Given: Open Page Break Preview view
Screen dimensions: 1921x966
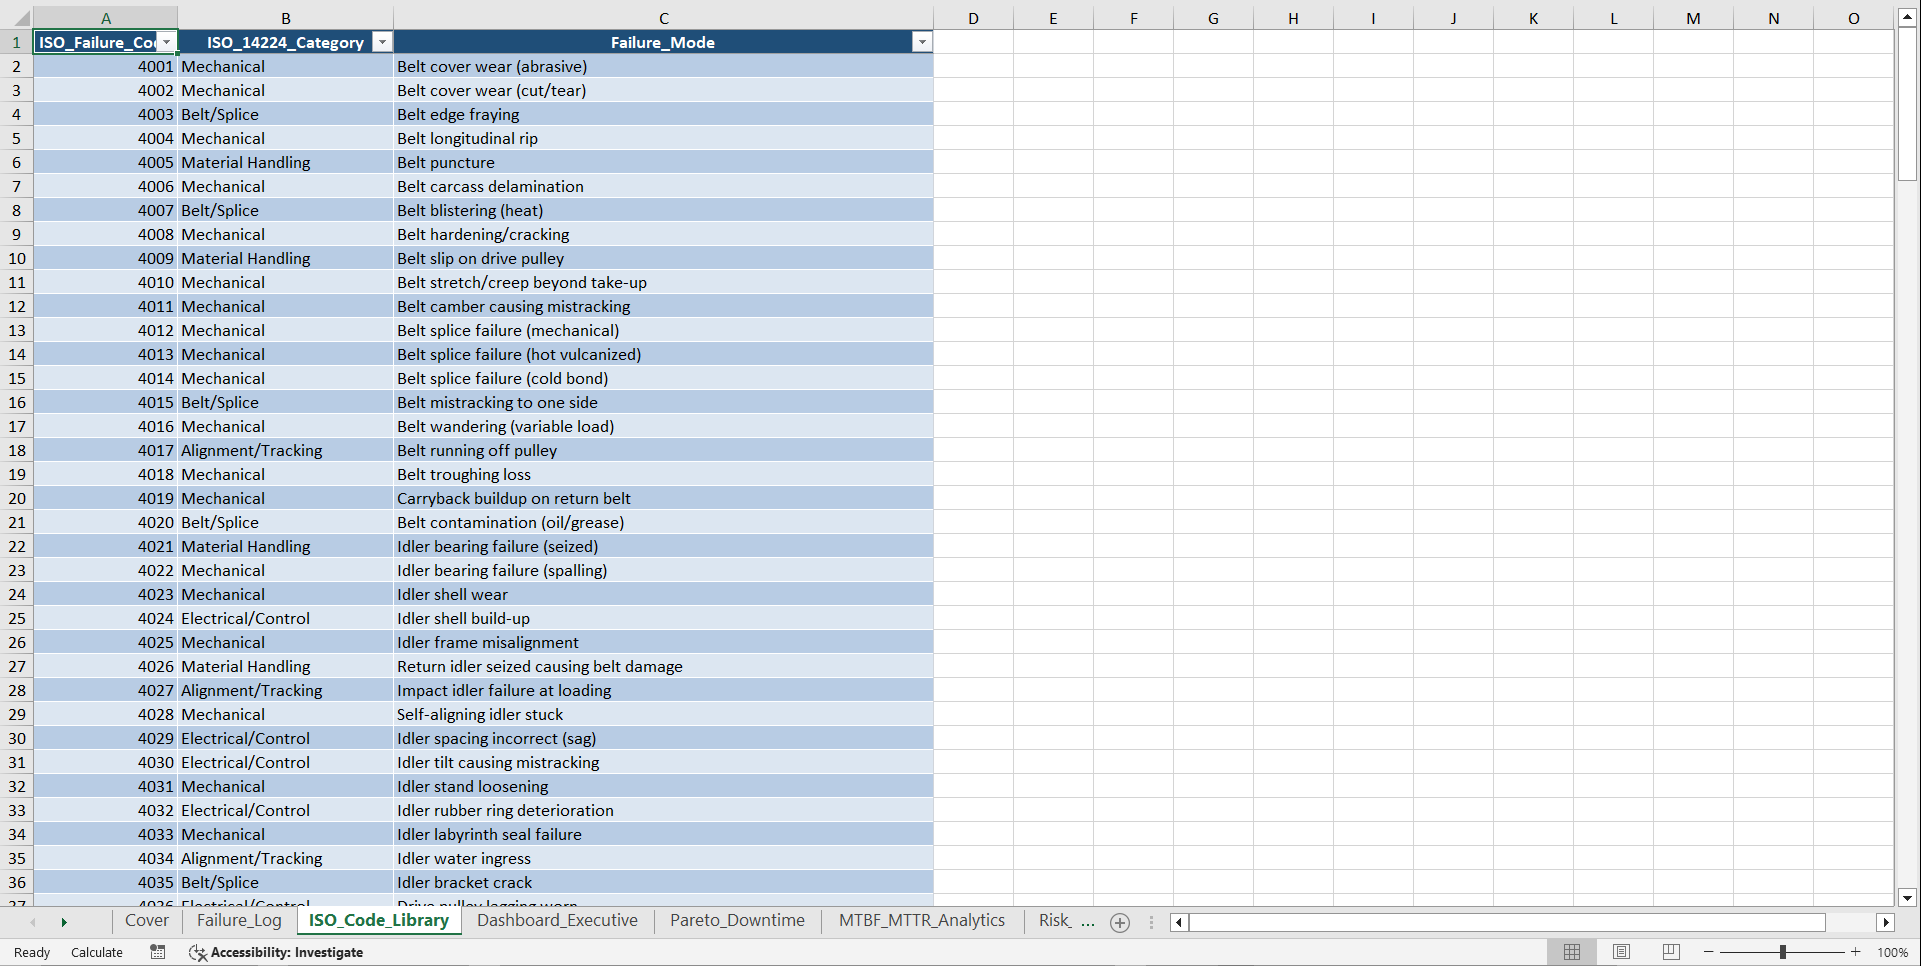Looking at the screenshot, I should point(1670,952).
